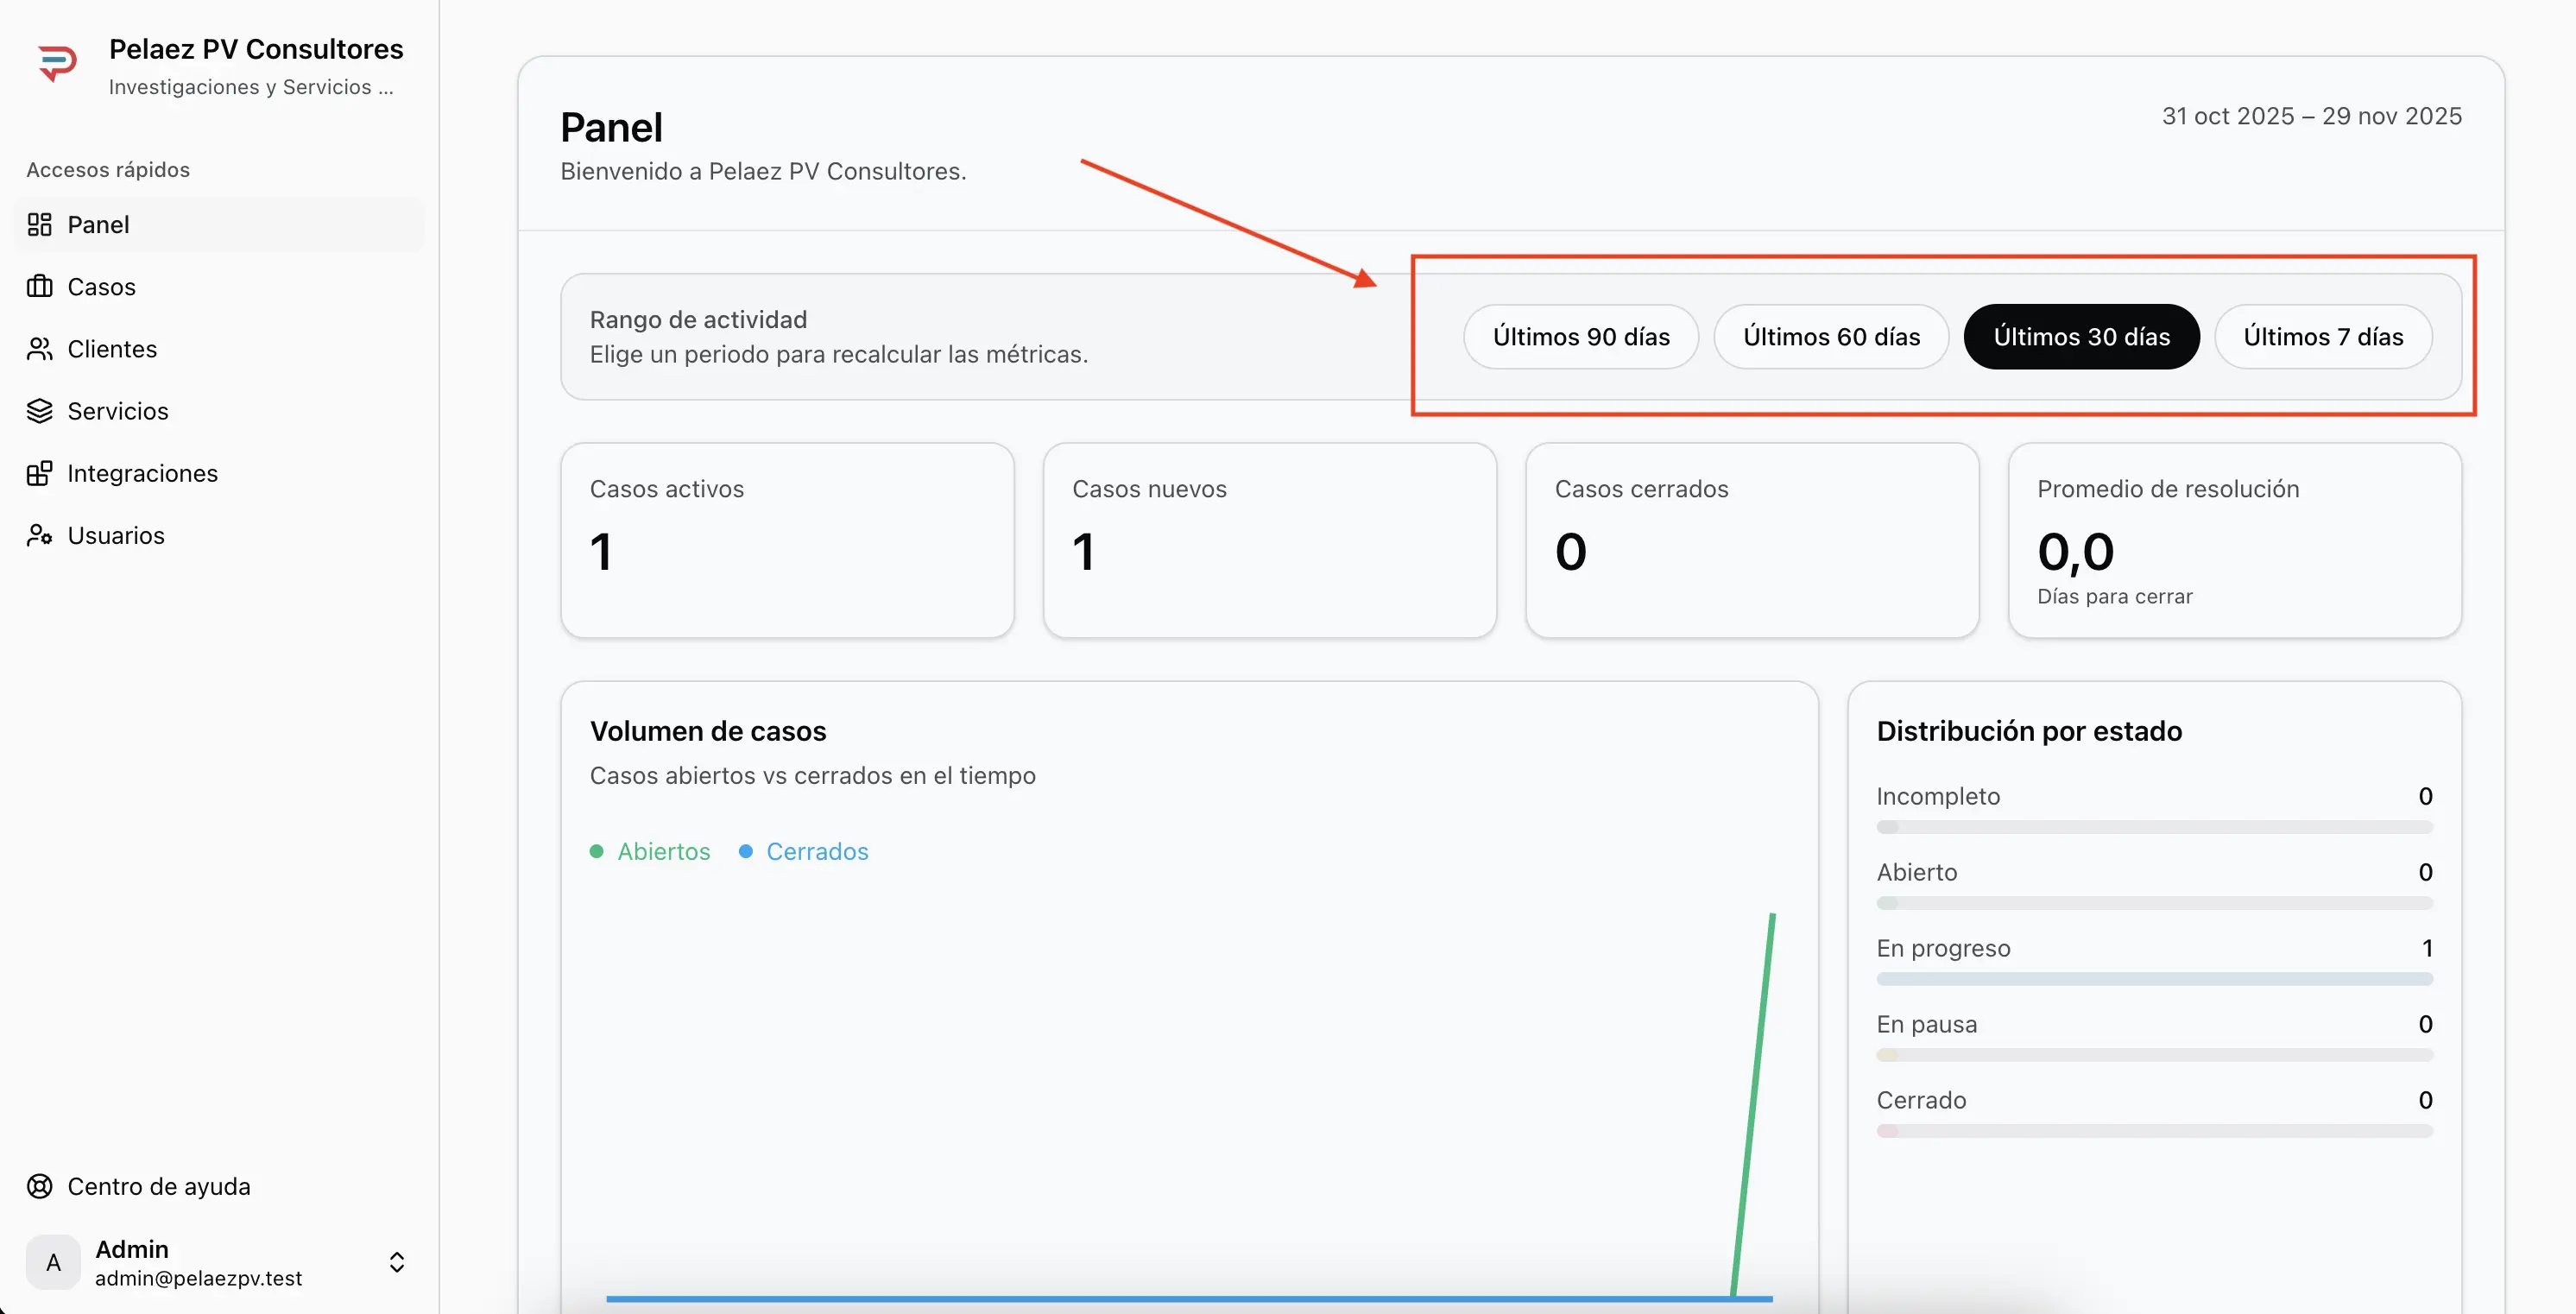Screen dimensions: 2576x1314
Task: Click the Casos briefcase icon
Action: coord(39,287)
